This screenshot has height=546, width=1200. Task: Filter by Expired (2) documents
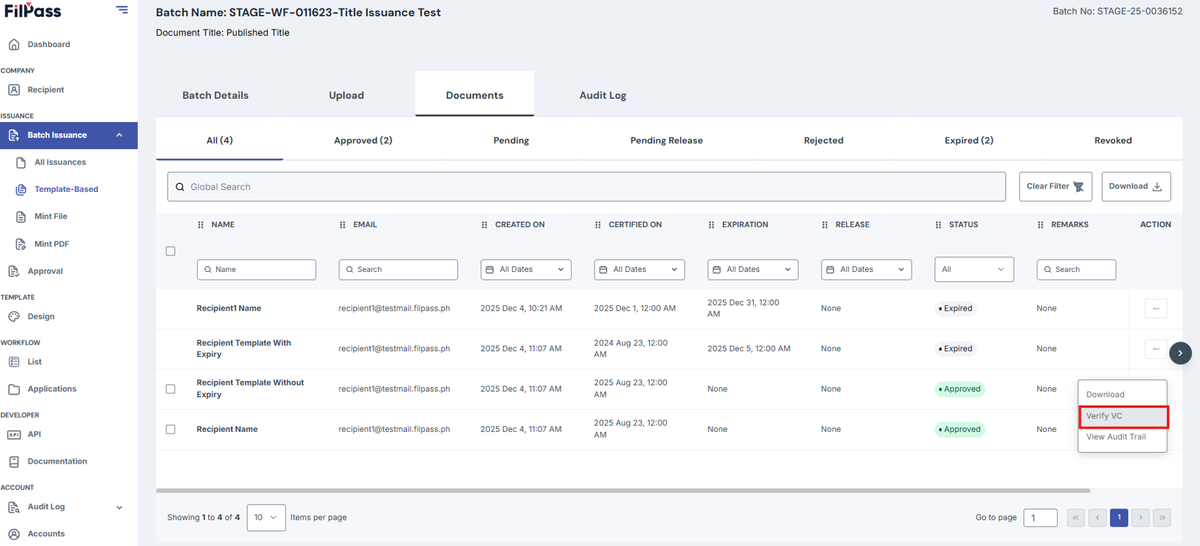(969, 140)
